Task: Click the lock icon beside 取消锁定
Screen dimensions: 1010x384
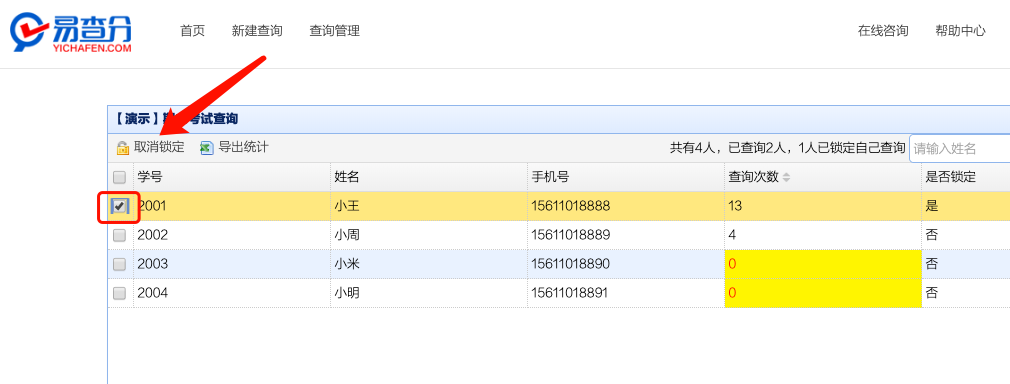Action: [122, 148]
